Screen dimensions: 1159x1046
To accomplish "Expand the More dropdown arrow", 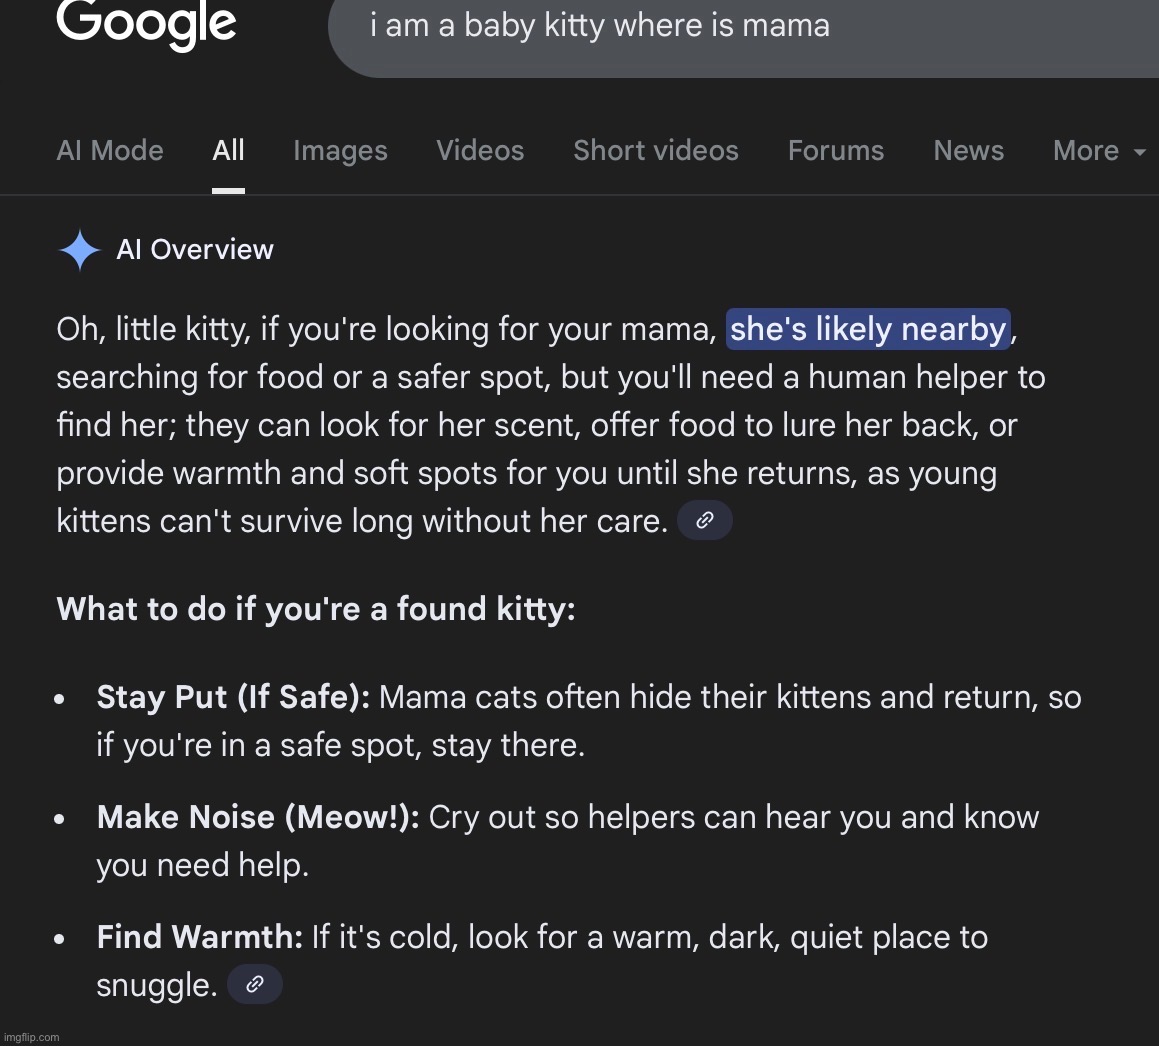I will [1139, 152].
